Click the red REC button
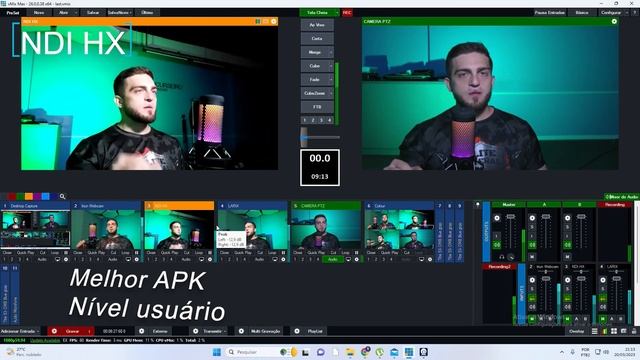640x360 pixels. [x=347, y=13]
